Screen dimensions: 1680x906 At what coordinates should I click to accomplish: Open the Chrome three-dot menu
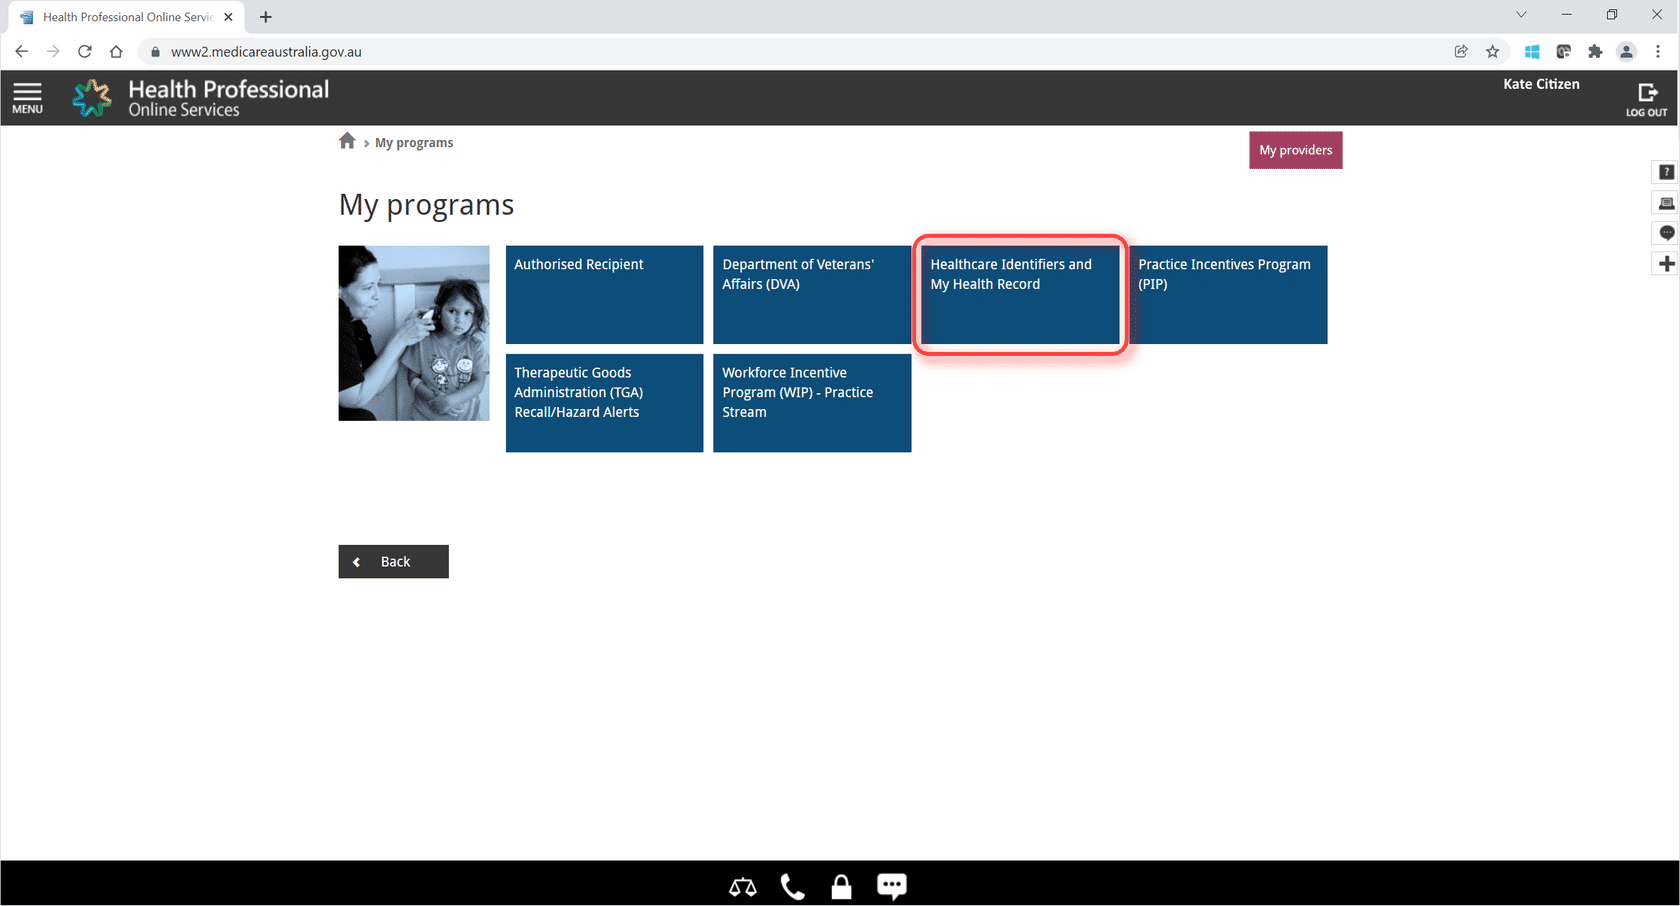coord(1657,51)
